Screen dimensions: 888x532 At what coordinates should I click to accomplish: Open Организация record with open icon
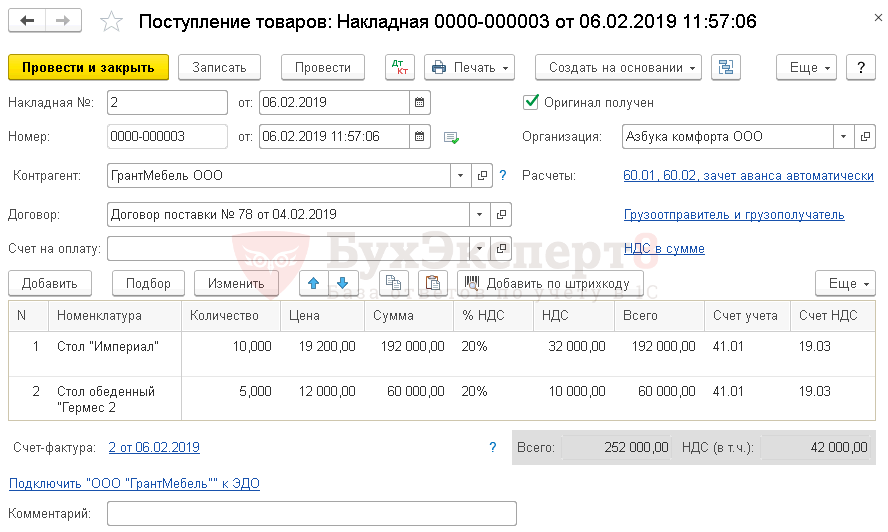pyautogui.click(x=865, y=137)
